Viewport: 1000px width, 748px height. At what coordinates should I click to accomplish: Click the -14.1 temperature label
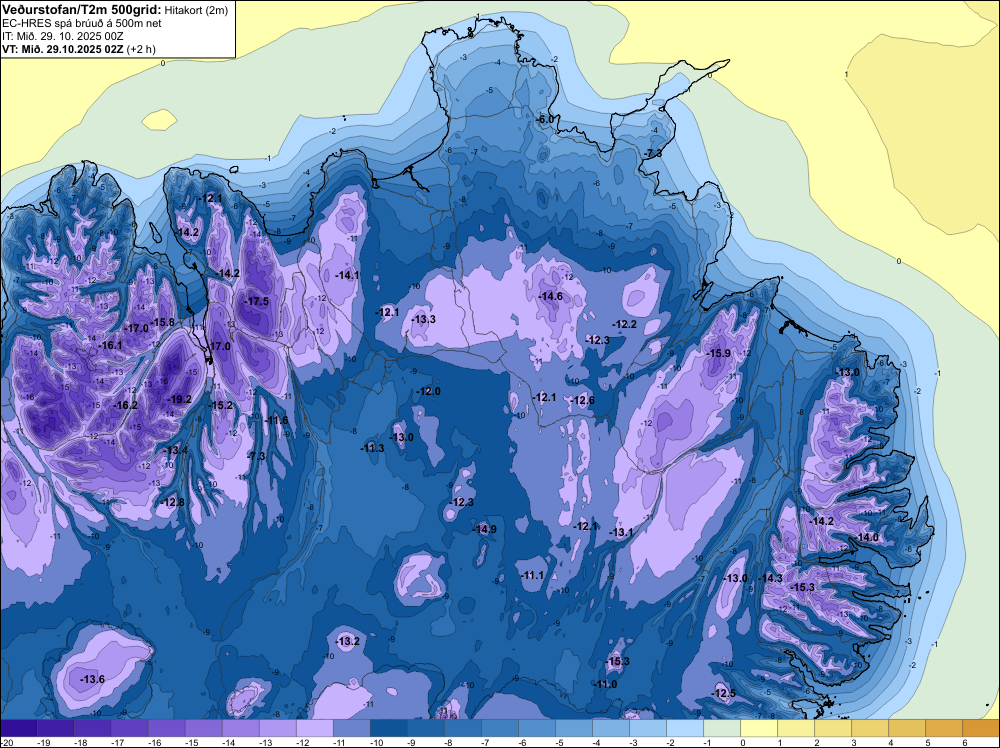click(x=348, y=275)
